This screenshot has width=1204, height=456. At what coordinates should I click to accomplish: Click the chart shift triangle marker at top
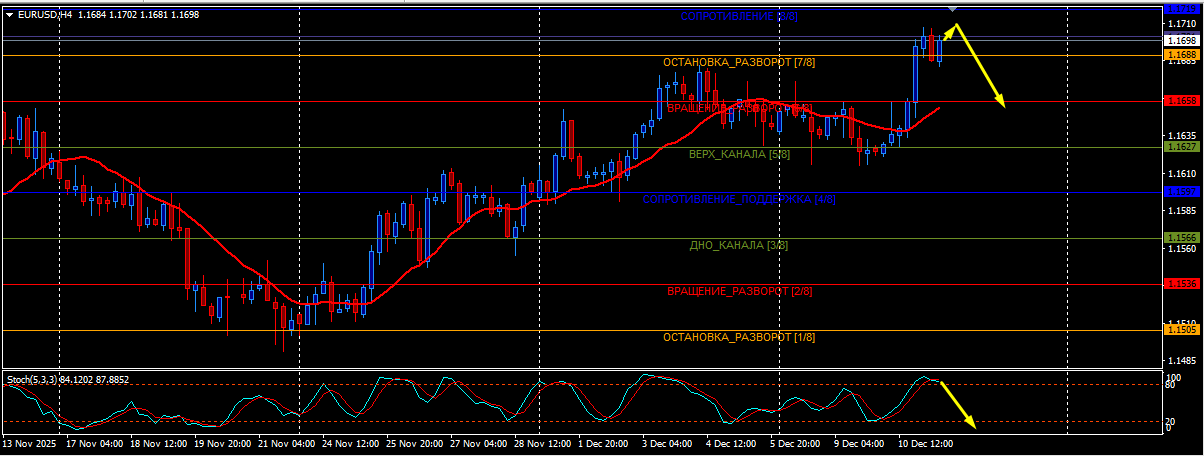pyautogui.click(x=952, y=9)
